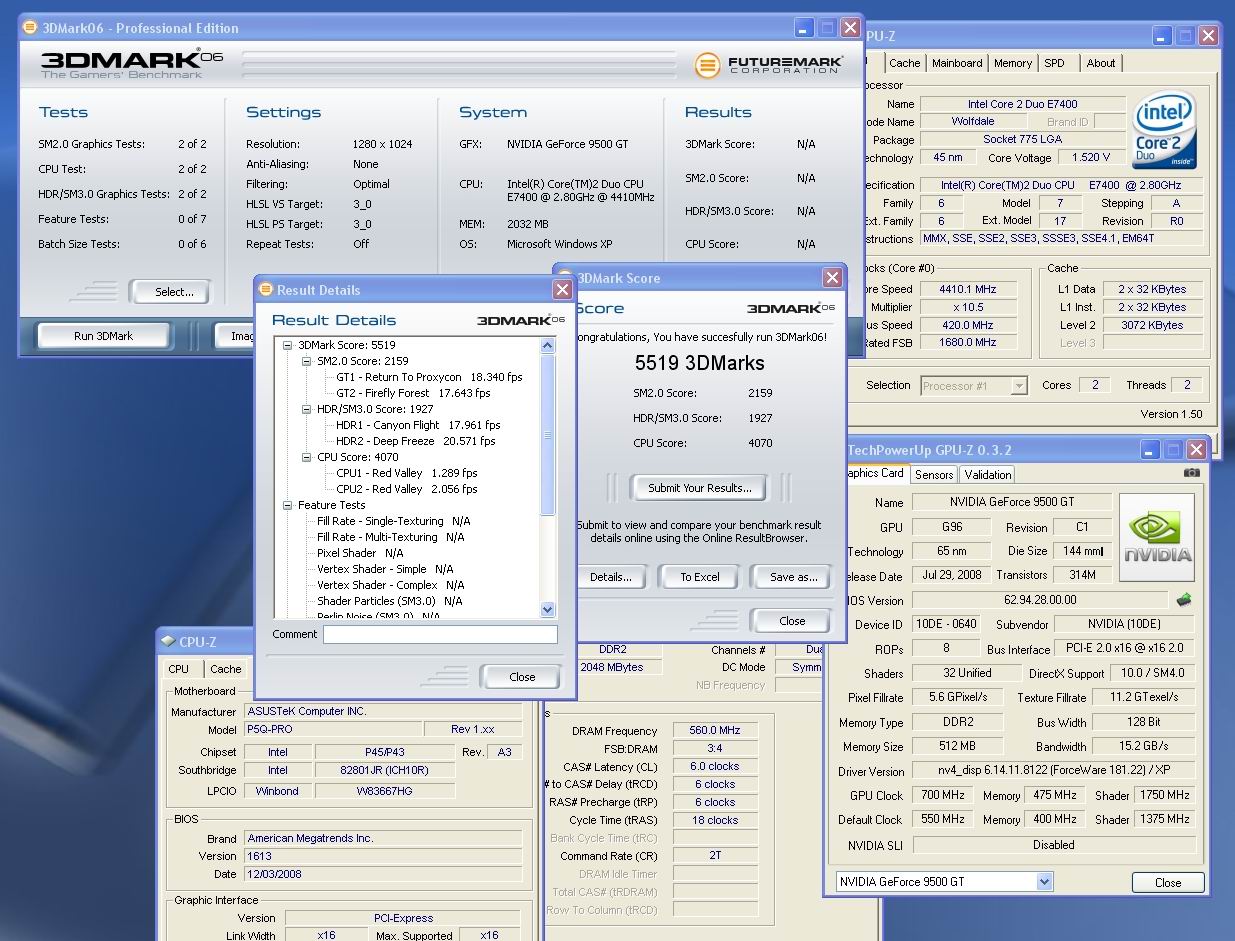Select Fill Rate - Single-Texturing row
Screen dimensions: 1235x941
393,521
